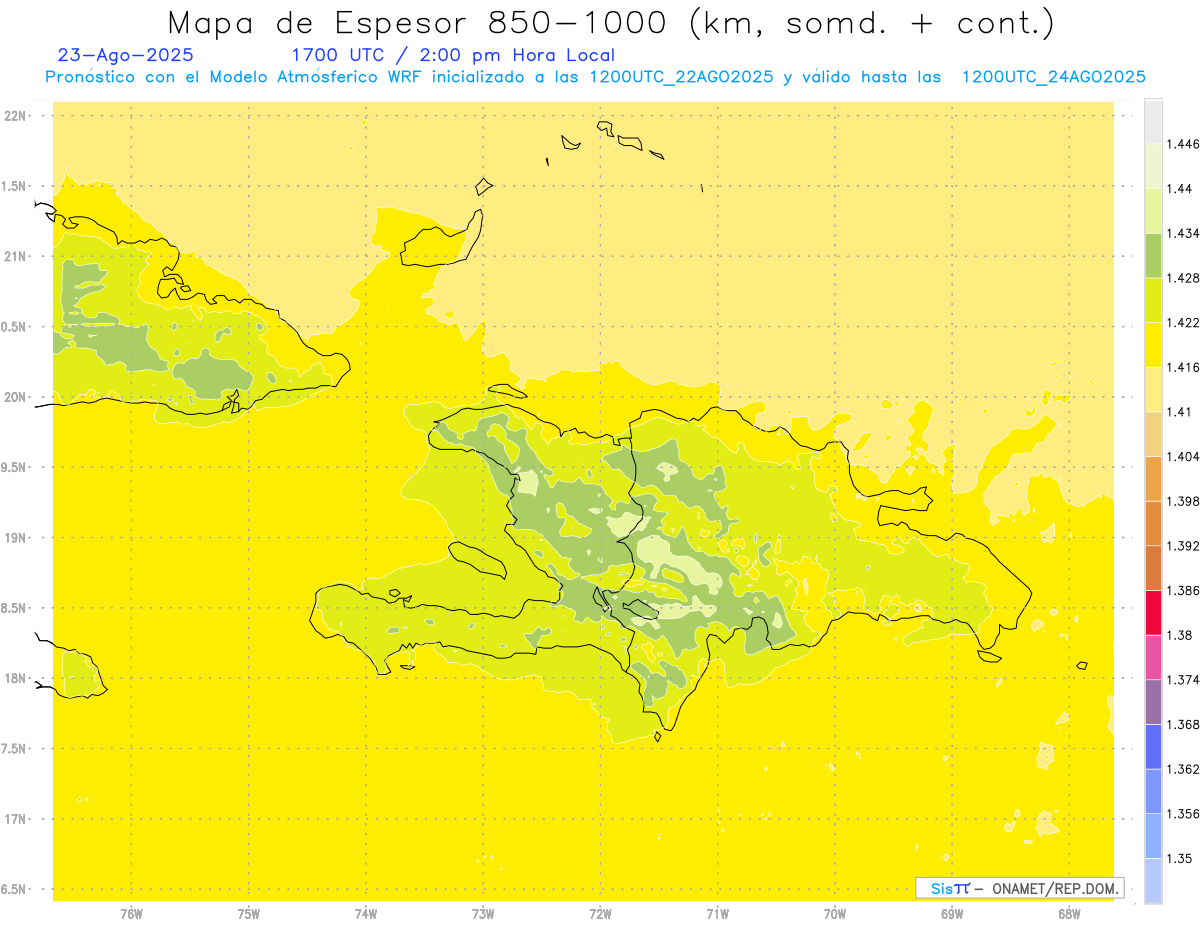Image resolution: width=1200 pixels, height=927 pixels.
Task: Click the legend value 1.386
Action: [1183, 590]
